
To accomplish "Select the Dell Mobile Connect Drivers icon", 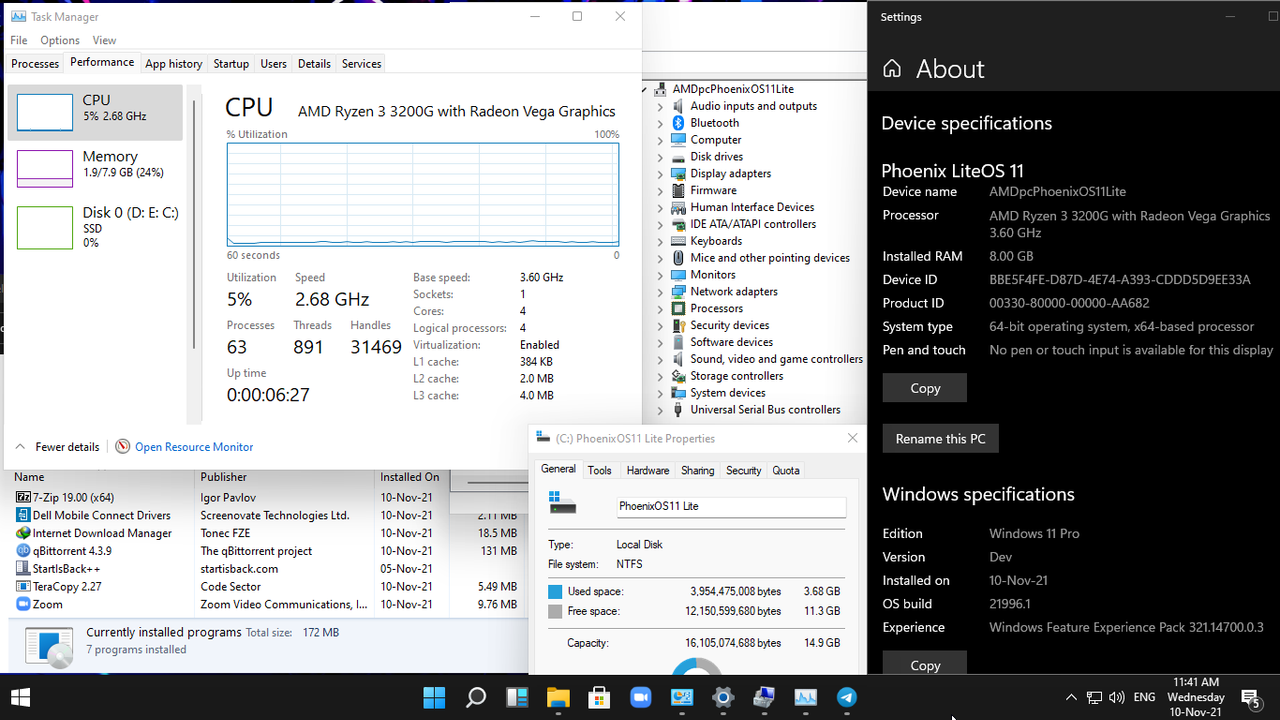I will pyautogui.click(x=24, y=515).
